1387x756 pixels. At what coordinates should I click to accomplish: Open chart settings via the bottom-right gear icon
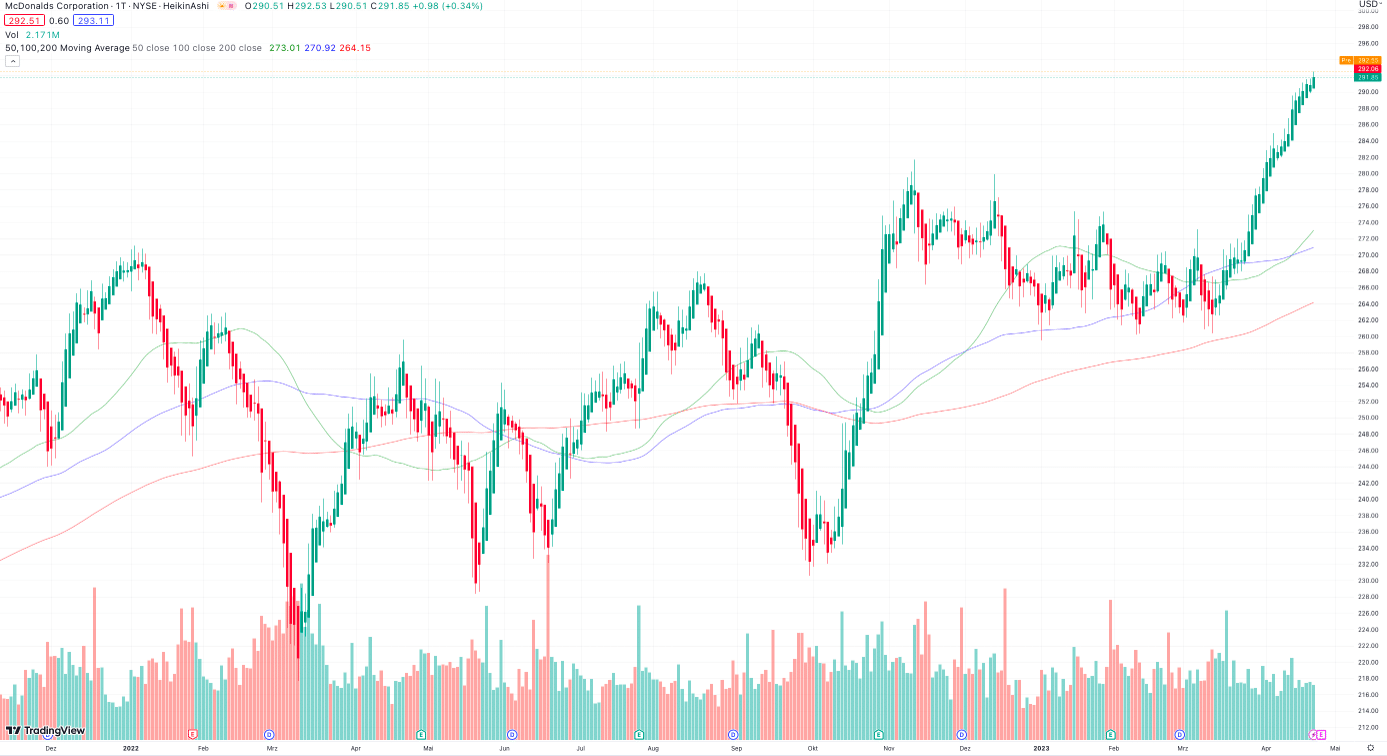click(x=1370, y=747)
